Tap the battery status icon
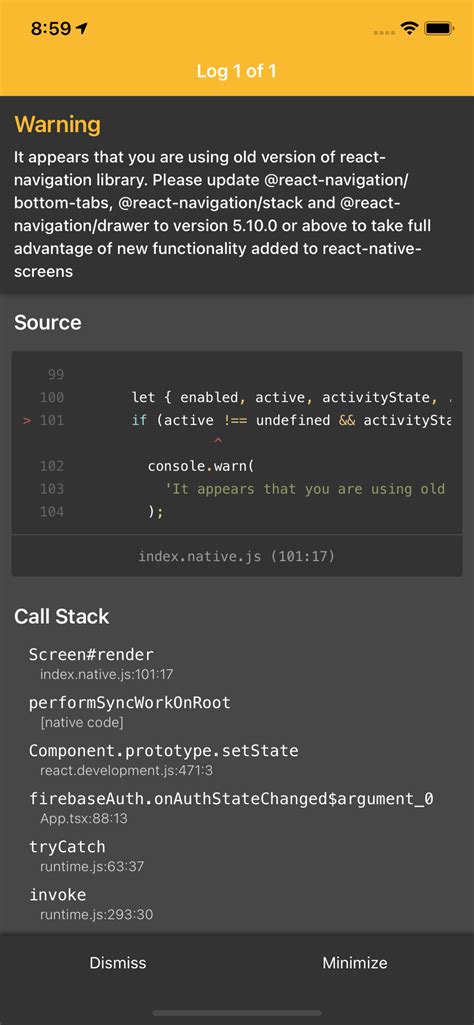 (x=439, y=29)
